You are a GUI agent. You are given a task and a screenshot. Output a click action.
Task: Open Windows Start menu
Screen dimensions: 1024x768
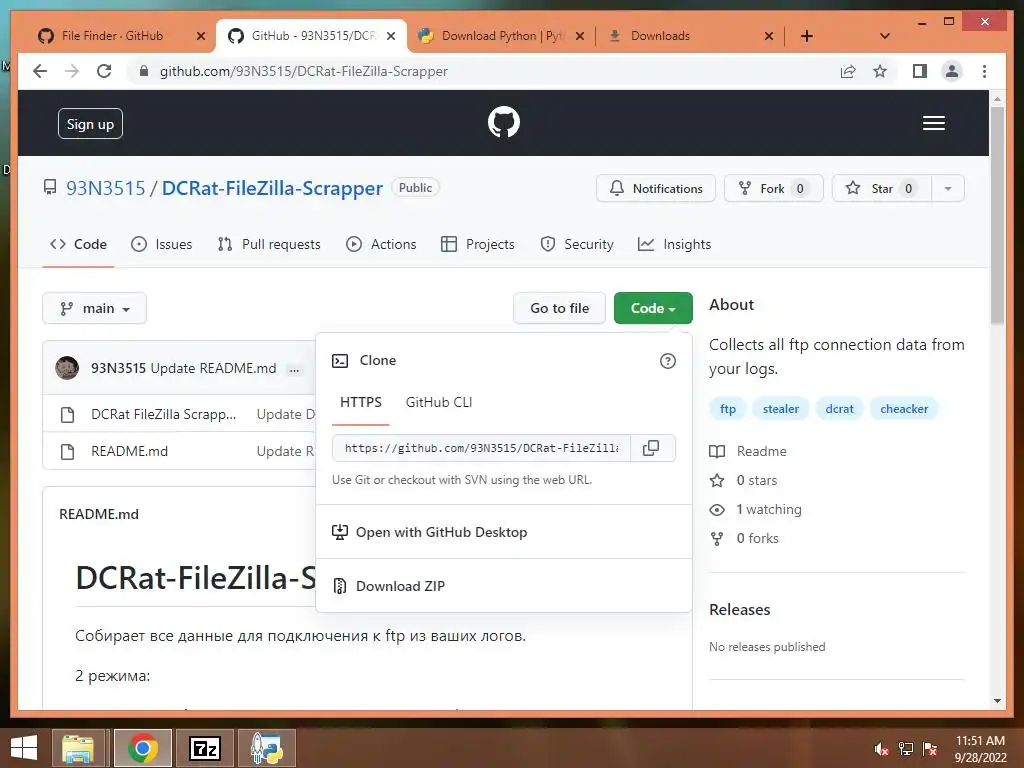coord(24,748)
